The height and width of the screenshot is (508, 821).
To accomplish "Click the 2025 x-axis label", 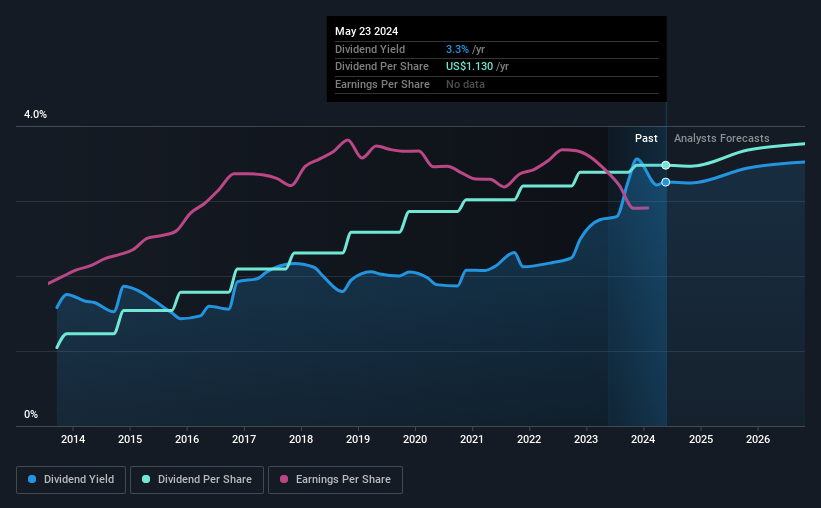I will point(701,439).
